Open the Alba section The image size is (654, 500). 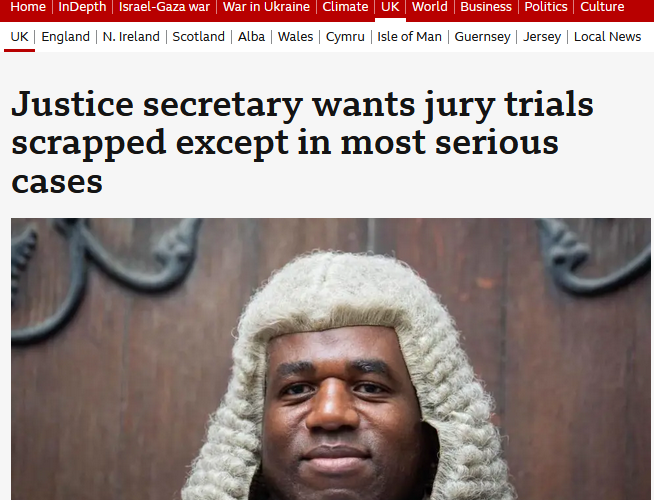coord(251,37)
